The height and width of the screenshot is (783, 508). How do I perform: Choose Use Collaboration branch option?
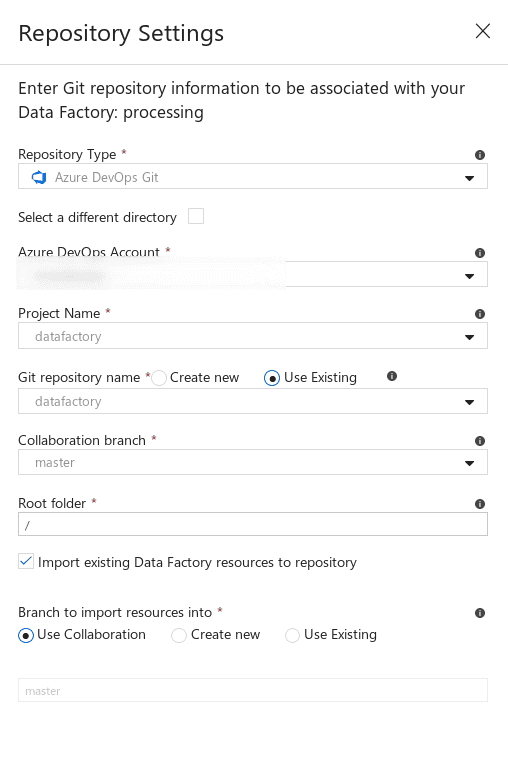pos(26,635)
